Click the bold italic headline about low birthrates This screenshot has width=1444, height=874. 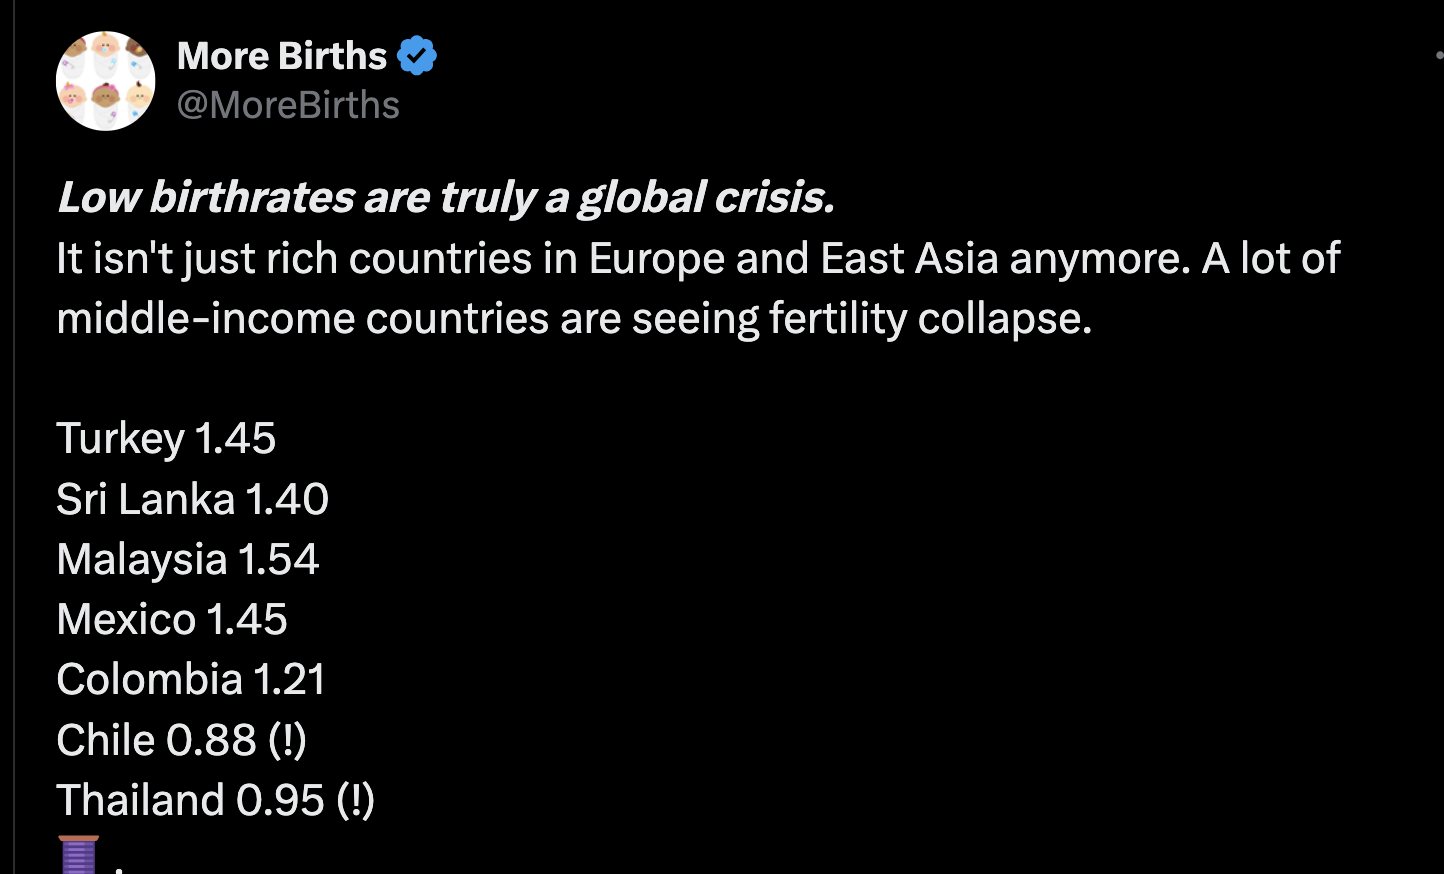[x=446, y=197]
